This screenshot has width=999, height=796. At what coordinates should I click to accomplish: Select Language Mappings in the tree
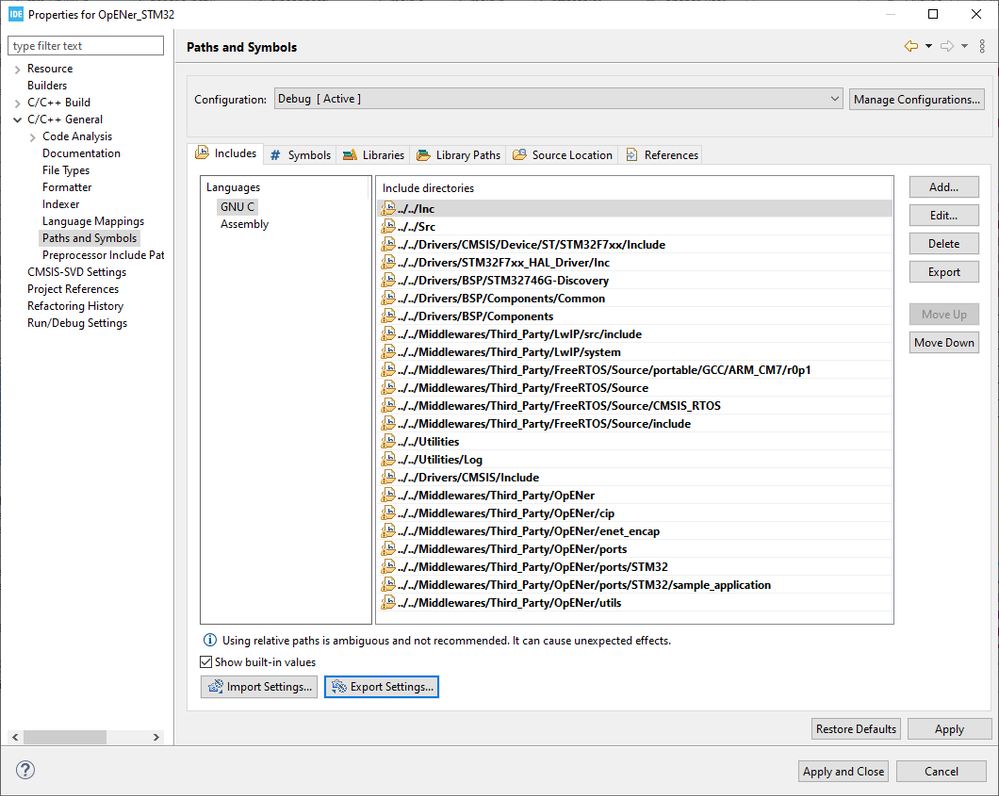click(93, 221)
